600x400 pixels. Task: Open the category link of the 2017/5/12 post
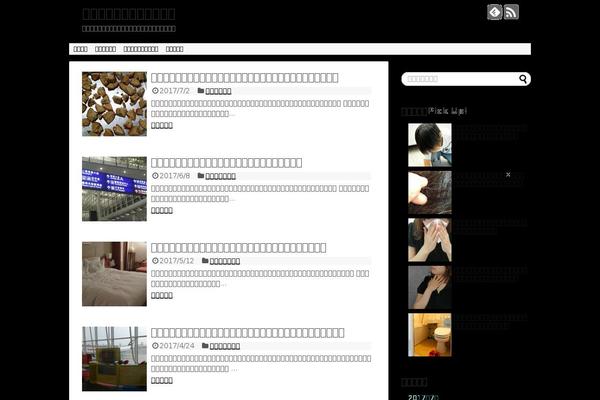coord(225,261)
